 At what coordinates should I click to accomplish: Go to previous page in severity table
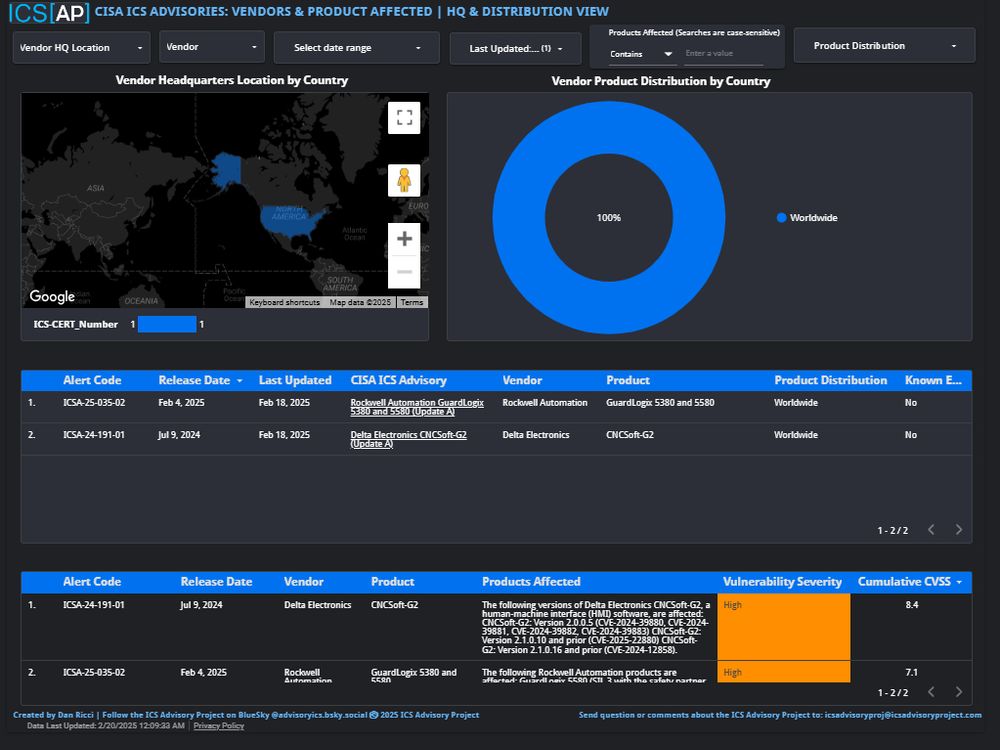[x=931, y=691]
